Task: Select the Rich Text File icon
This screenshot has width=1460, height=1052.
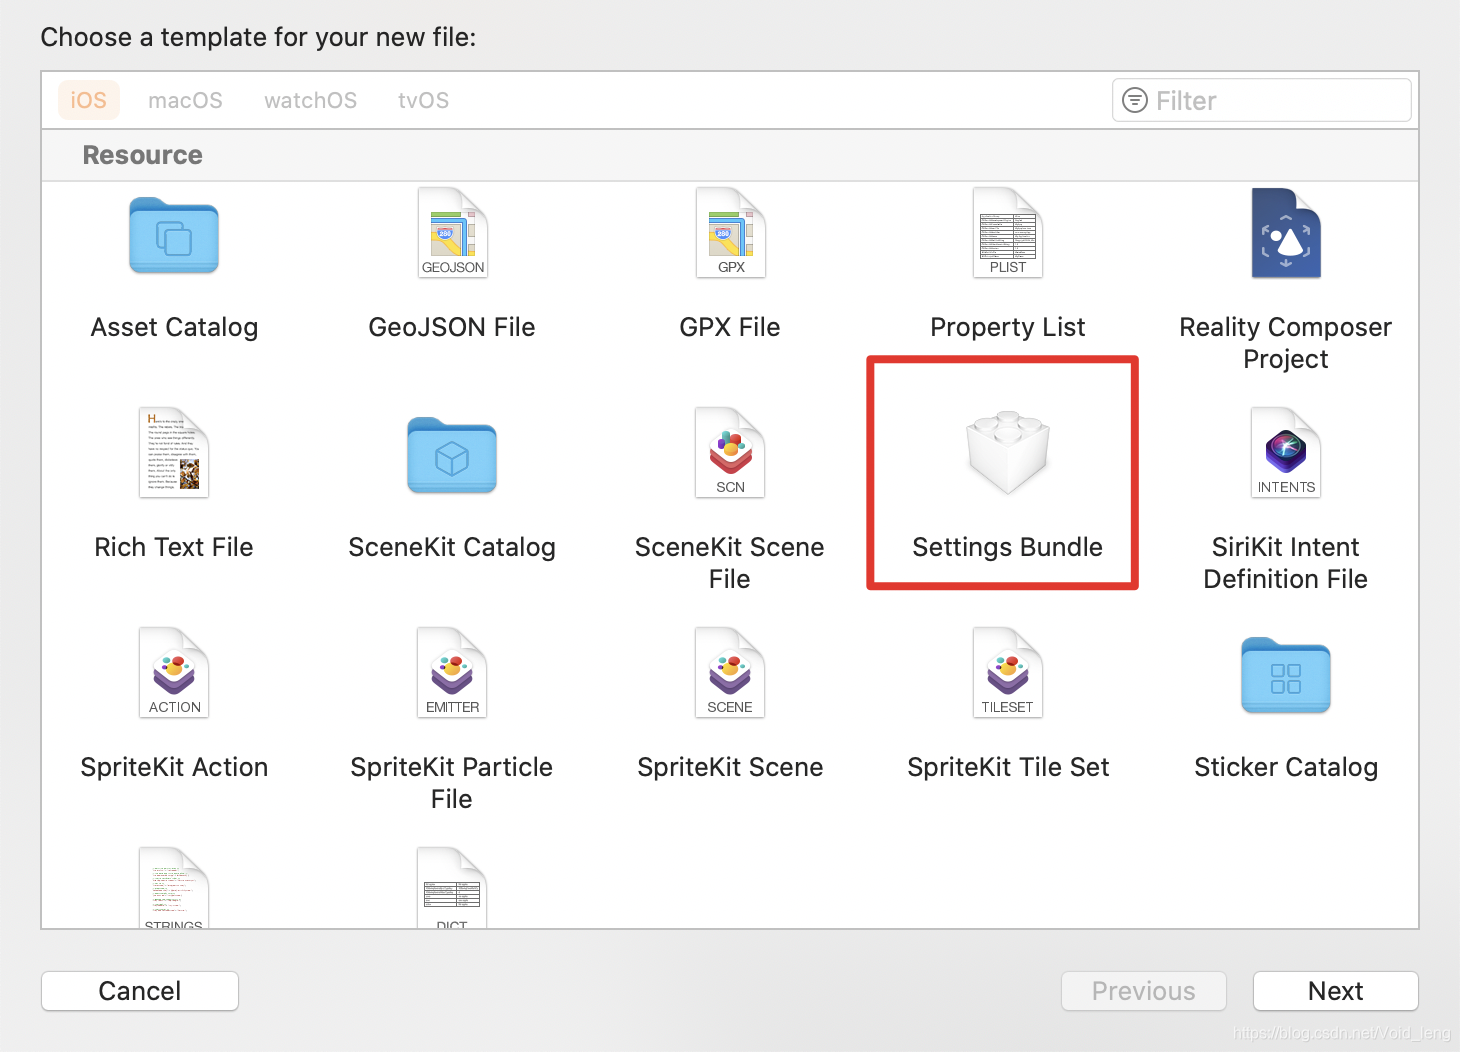Action: (174, 453)
